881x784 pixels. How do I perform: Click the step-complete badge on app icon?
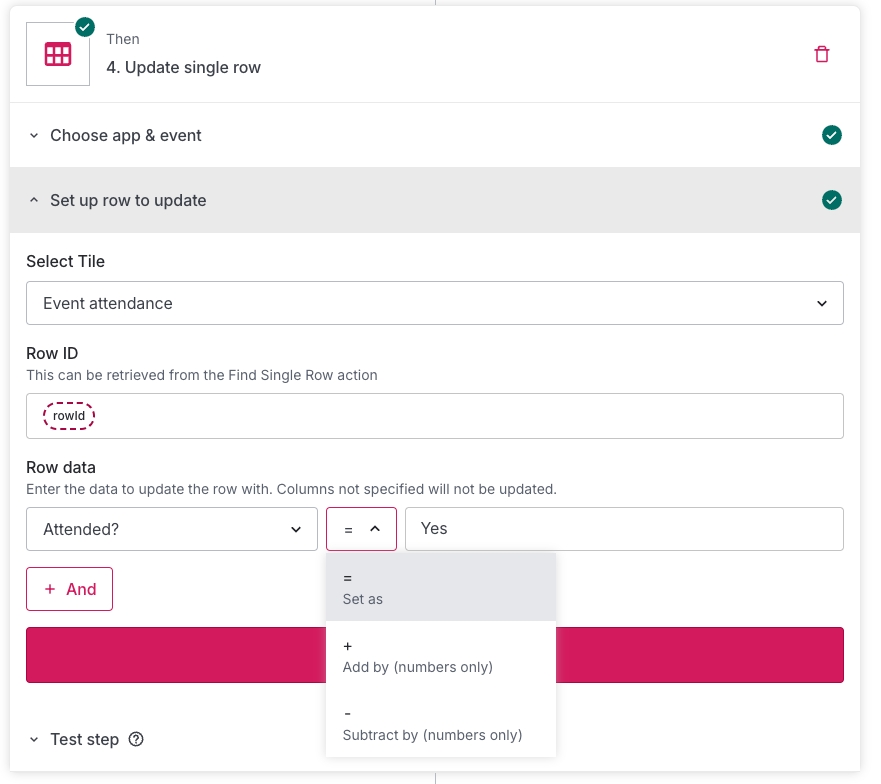(85, 27)
